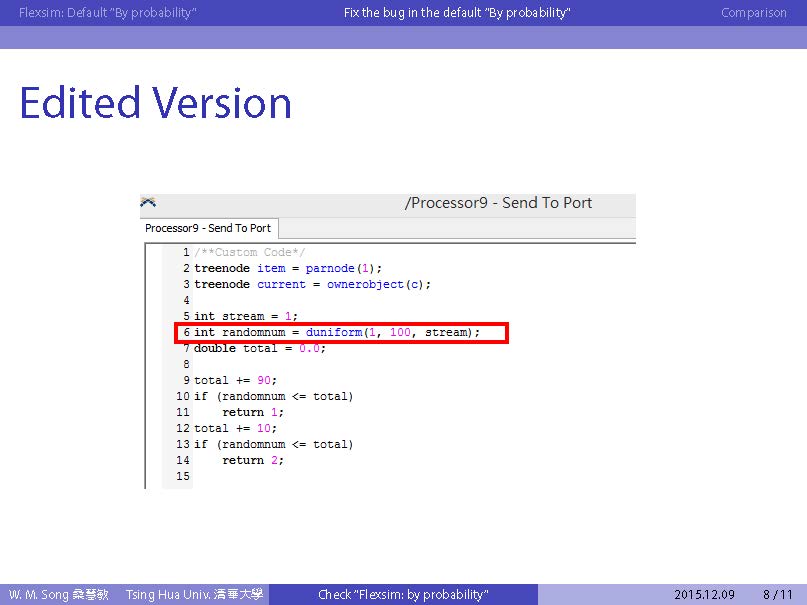Click the "Edited Version" slide title
807x605 pixels.
pos(156,104)
